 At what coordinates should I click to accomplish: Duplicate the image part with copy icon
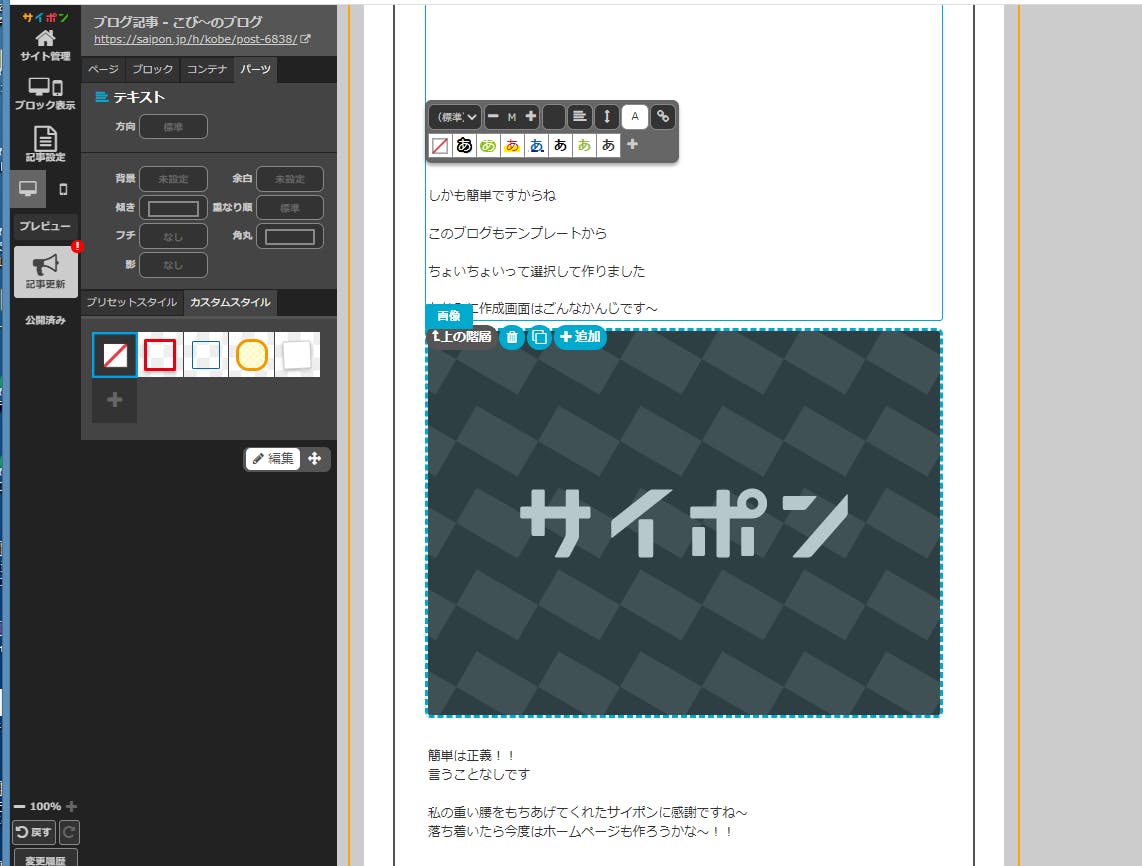point(539,337)
